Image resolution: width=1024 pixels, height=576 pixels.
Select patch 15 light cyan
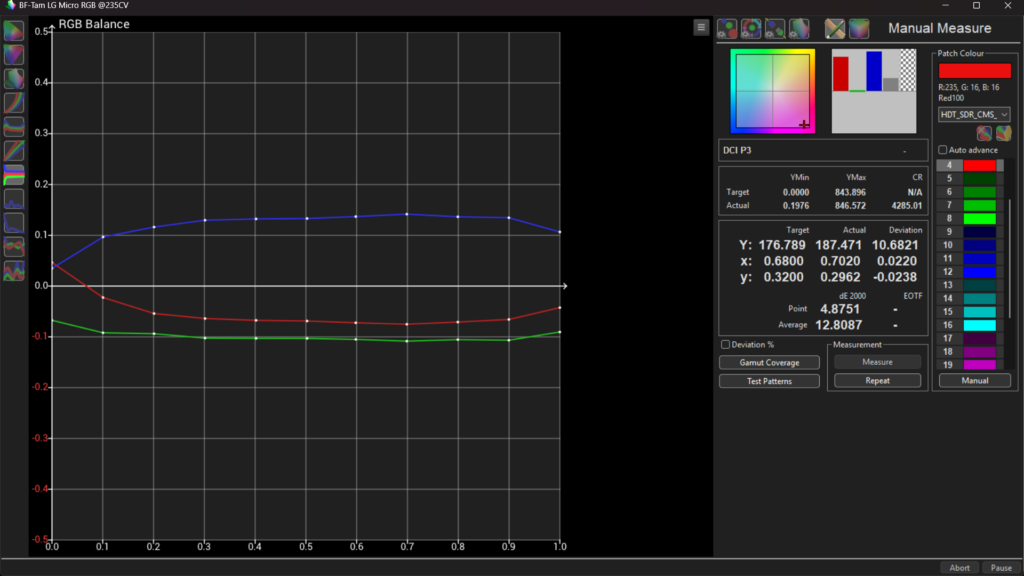pyautogui.click(x=970, y=312)
